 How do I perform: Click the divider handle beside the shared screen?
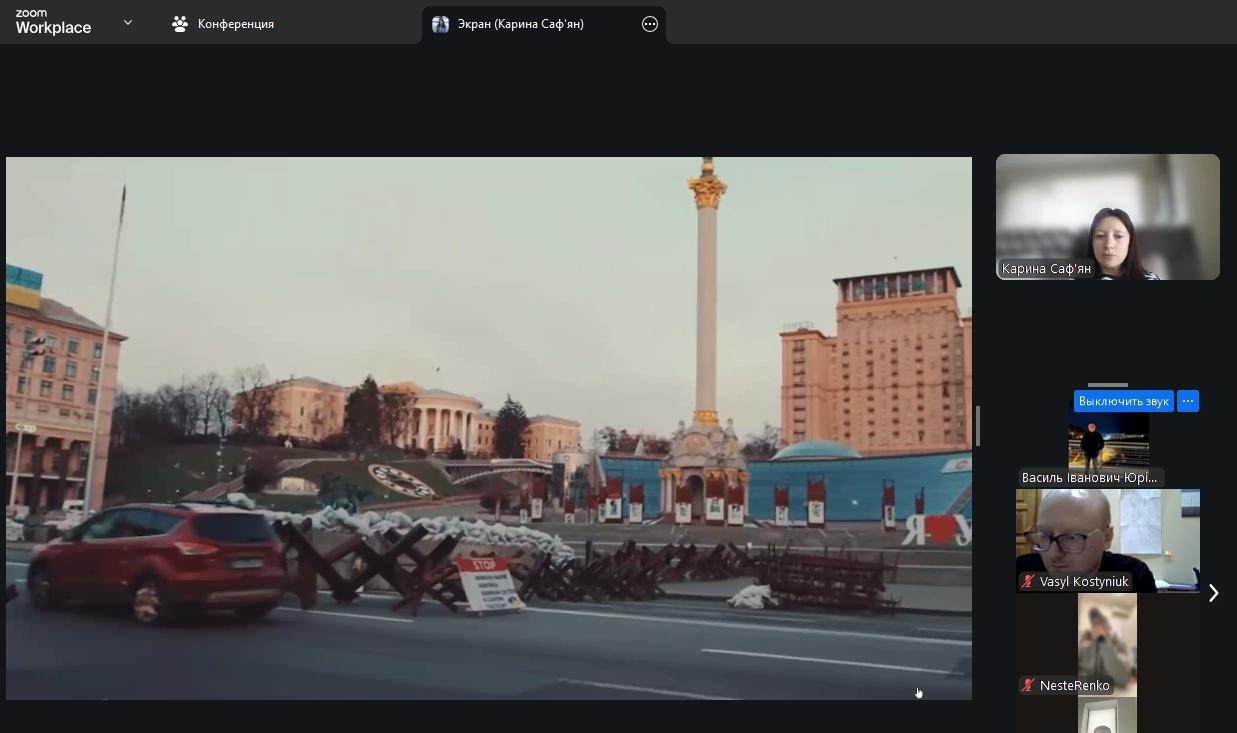978,427
